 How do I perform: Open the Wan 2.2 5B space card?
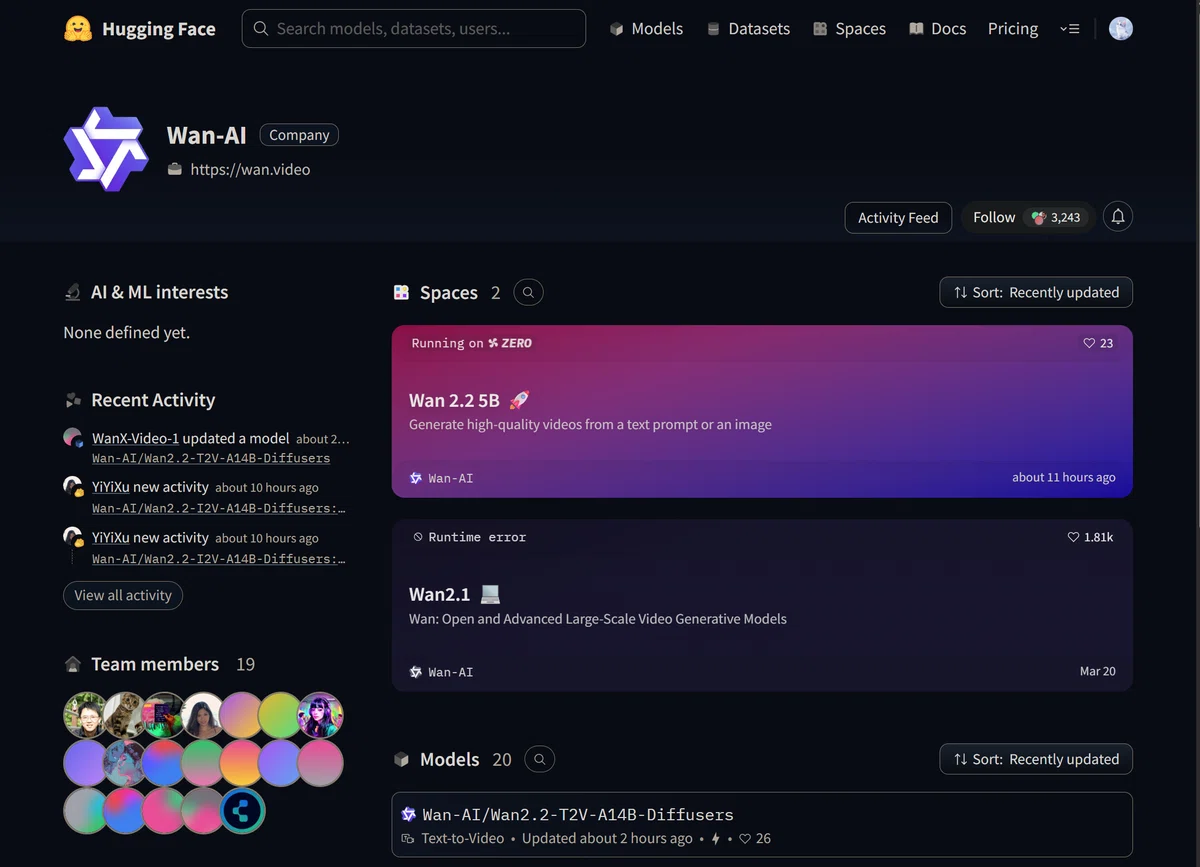(x=762, y=411)
